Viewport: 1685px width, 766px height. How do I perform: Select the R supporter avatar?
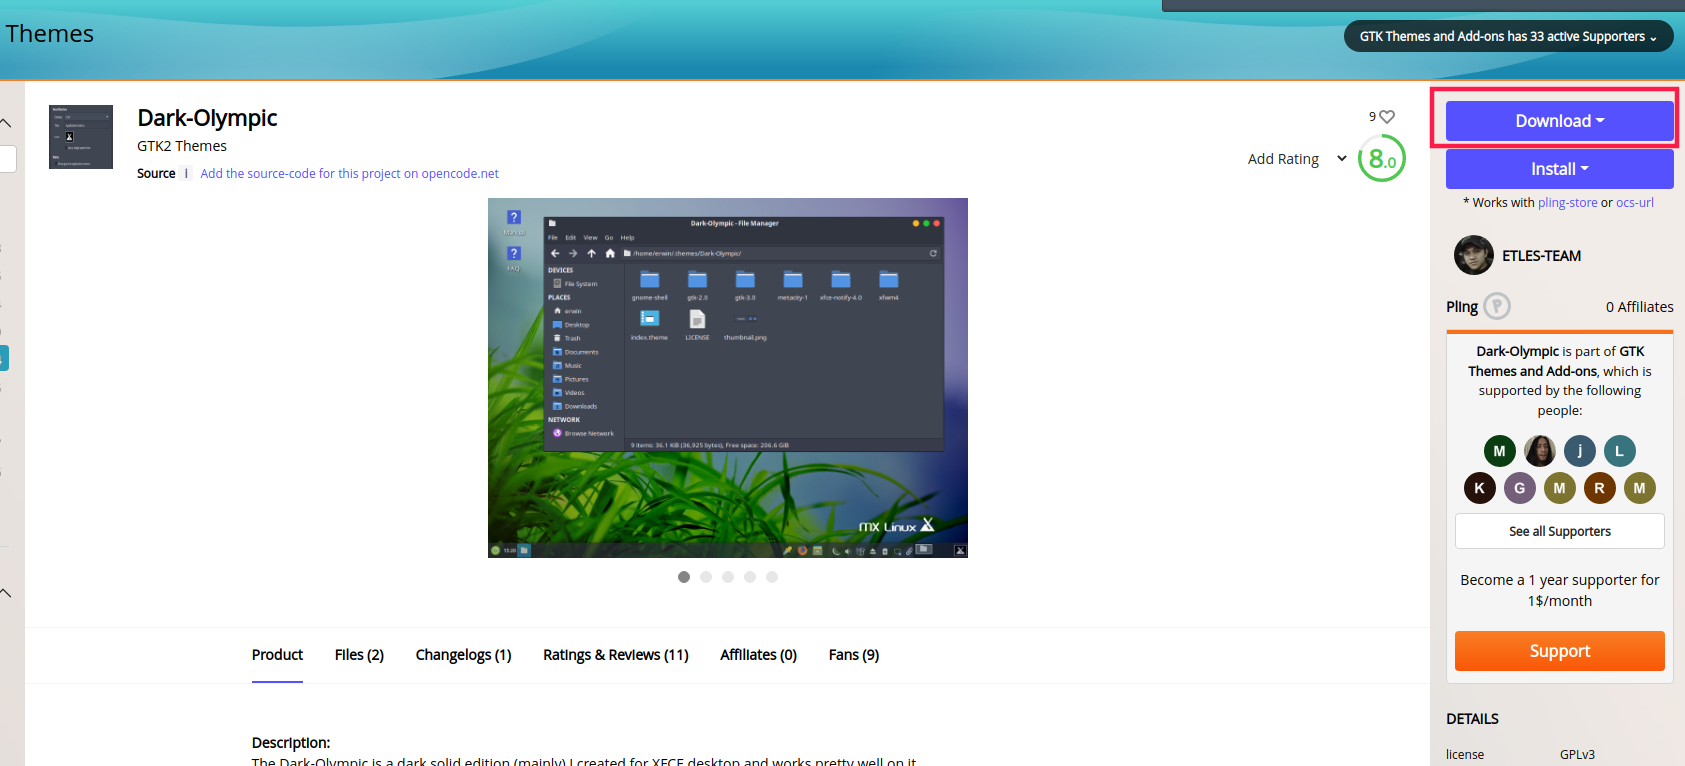point(1600,488)
